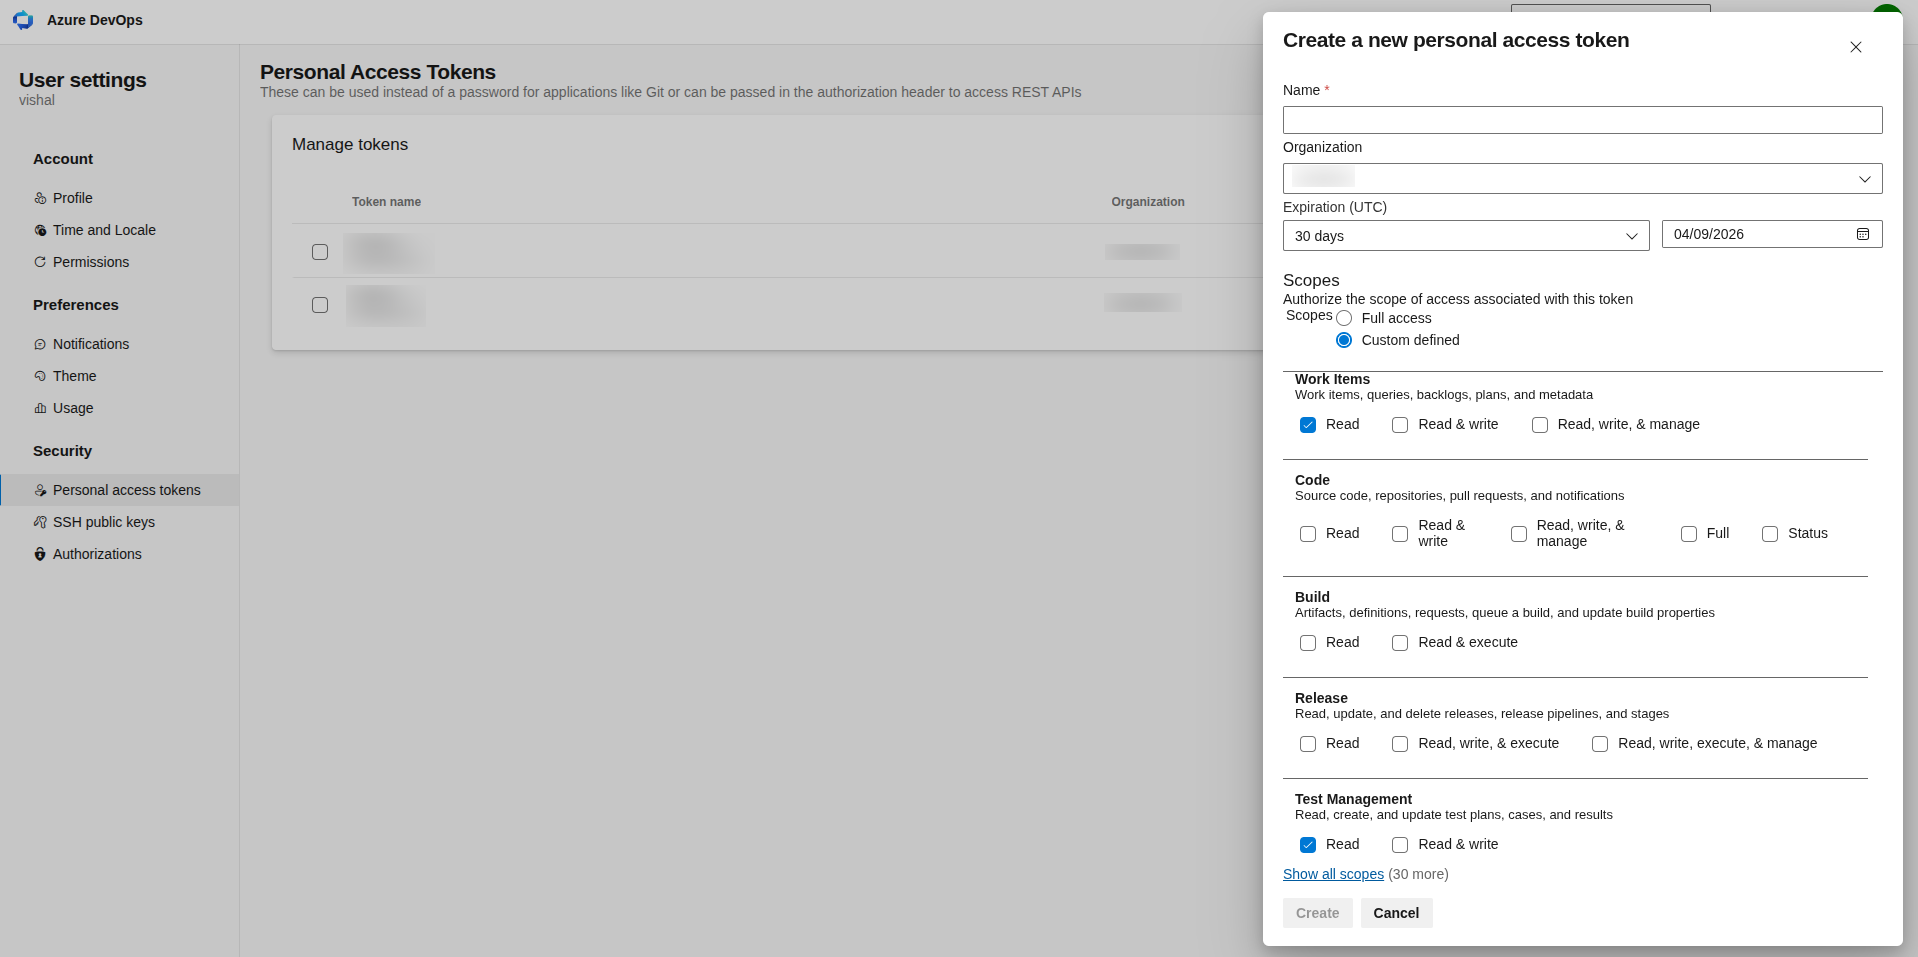Check Release Read, write, & execute checkbox
1918x957 pixels.
tap(1400, 744)
